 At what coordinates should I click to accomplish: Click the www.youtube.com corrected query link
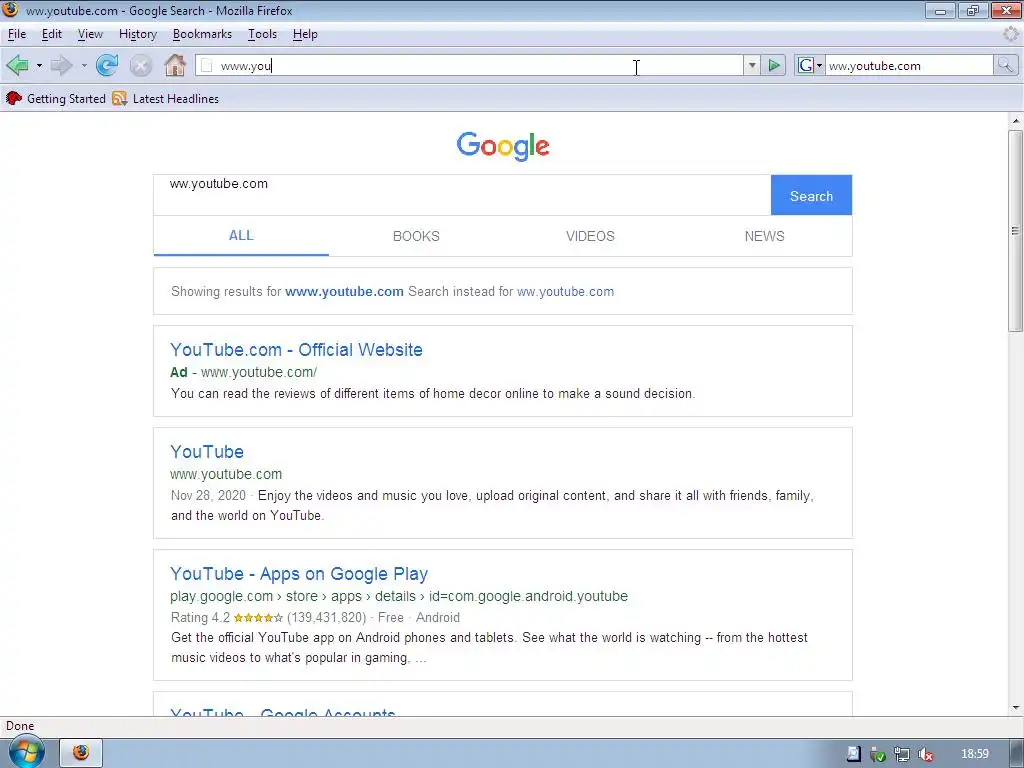click(344, 291)
